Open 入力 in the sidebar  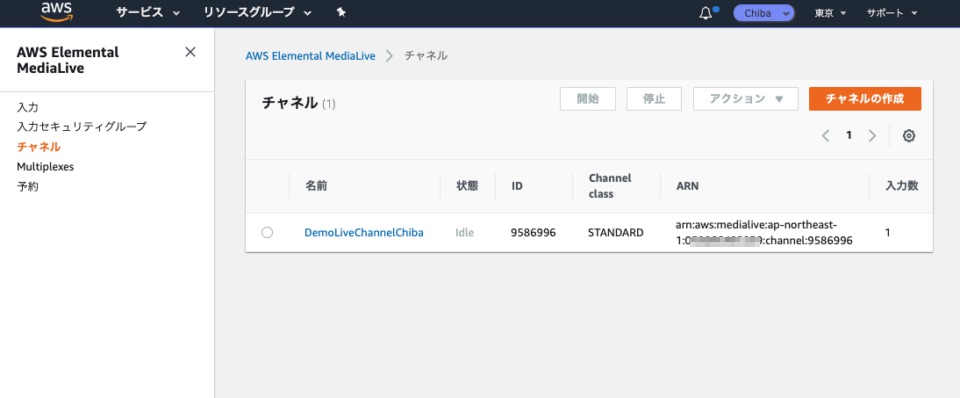coord(28,107)
